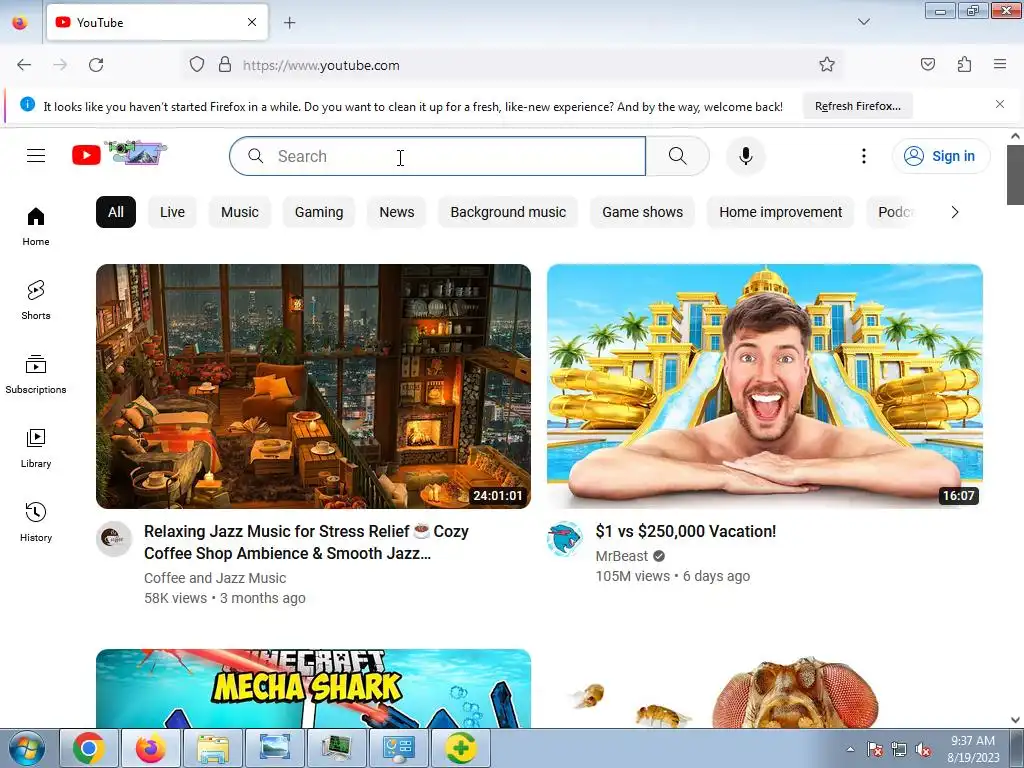Select the Live filter chip
Screen dimensions: 1024x768
pos(172,212)
